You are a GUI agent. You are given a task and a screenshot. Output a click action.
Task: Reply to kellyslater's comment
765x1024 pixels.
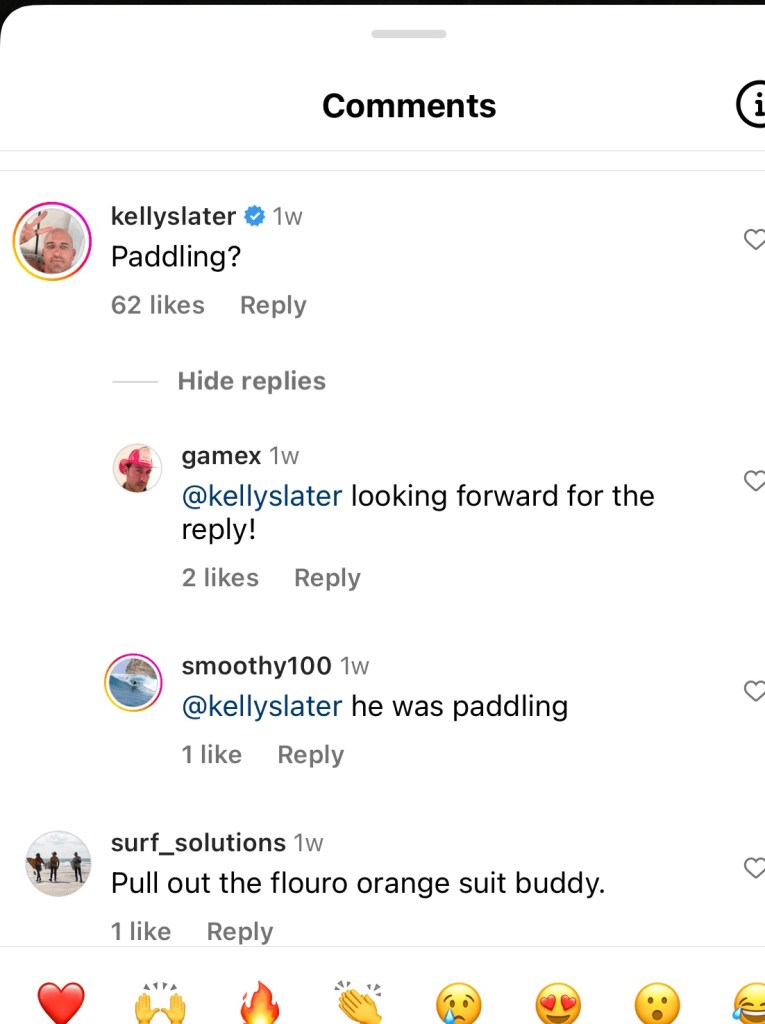273,305
